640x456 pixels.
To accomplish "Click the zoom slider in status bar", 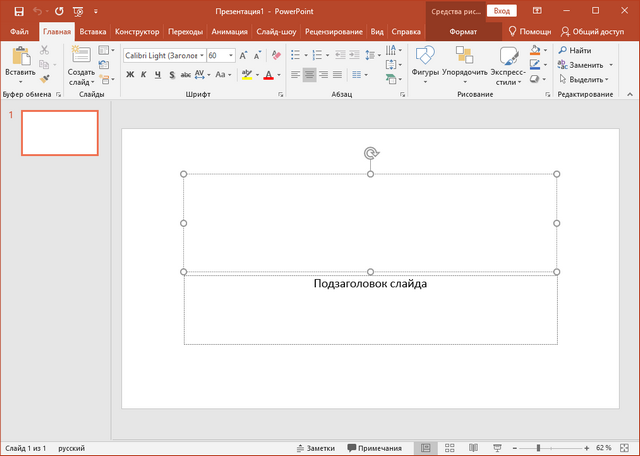I will [540, 448].
